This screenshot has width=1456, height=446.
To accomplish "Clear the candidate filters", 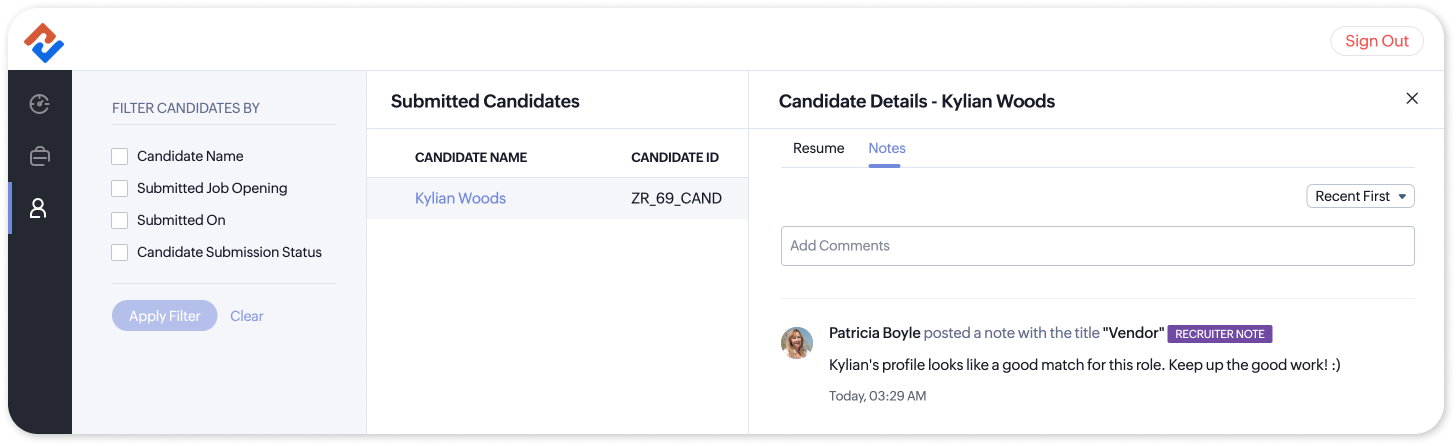I will (x=247, y=316).
